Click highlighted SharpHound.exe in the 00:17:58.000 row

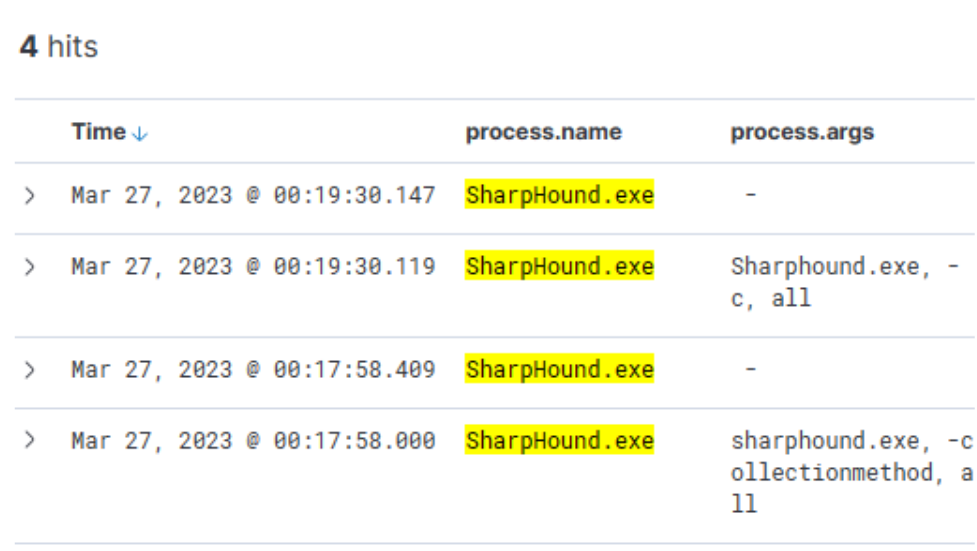point(559,441)
